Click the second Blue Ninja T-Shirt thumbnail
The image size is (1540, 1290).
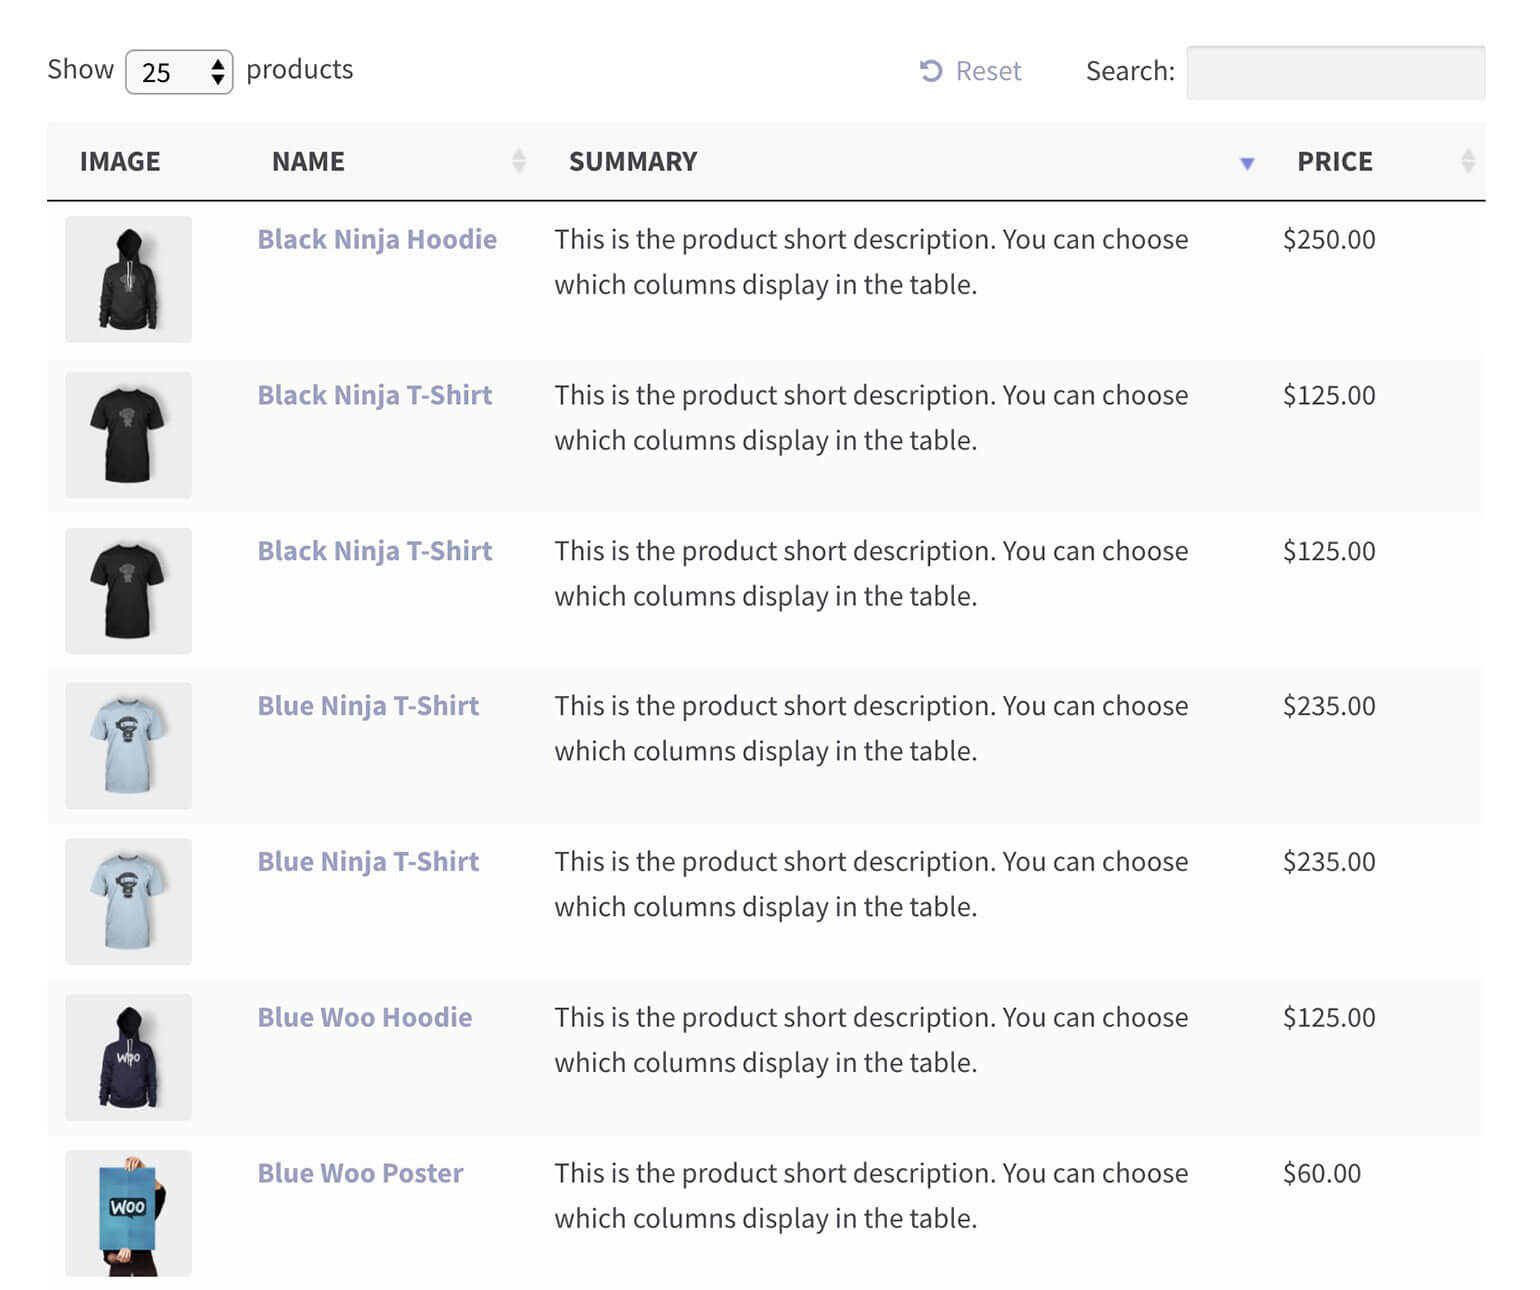tap(128, 902)
